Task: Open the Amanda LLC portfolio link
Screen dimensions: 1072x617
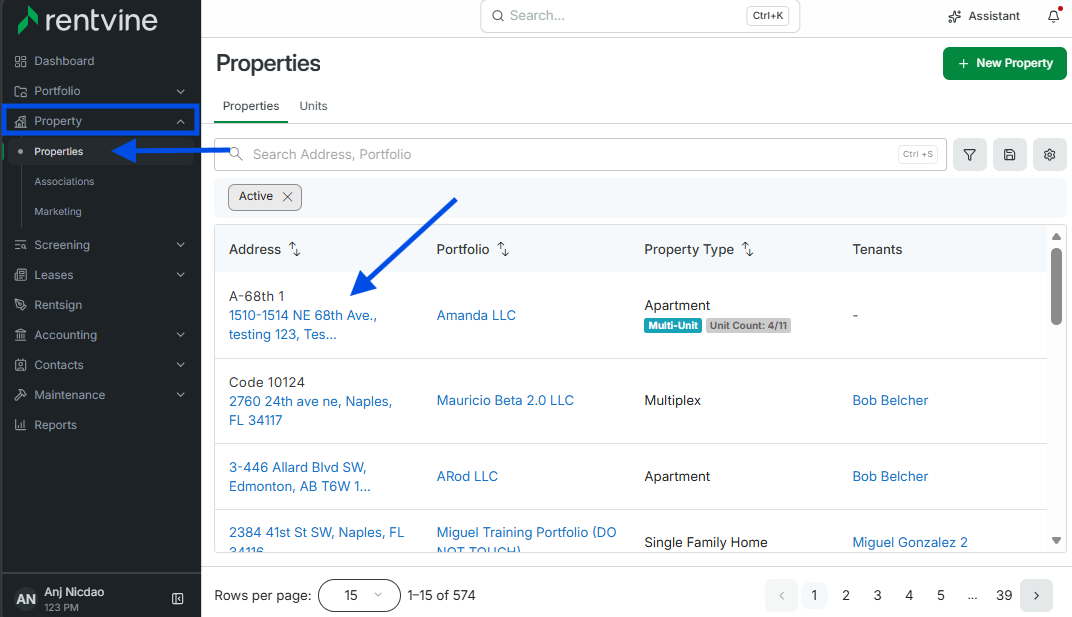Action: coord(476,315)
